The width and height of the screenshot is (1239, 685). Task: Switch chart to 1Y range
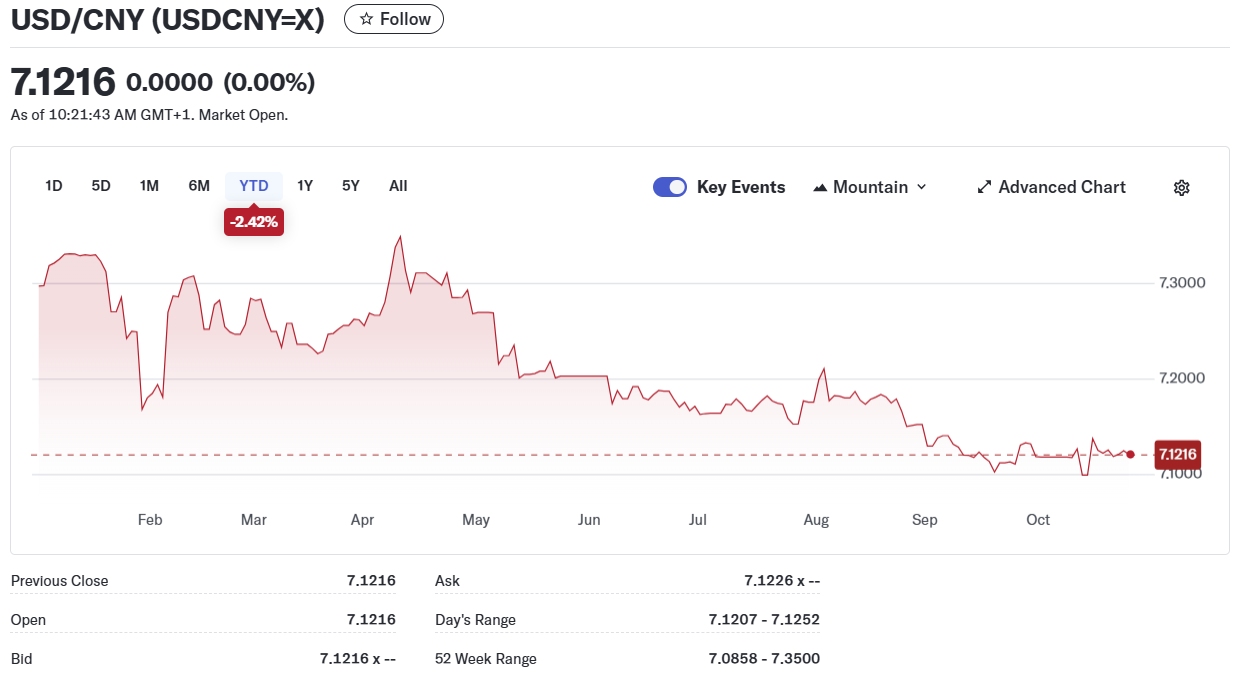(305, 186)
